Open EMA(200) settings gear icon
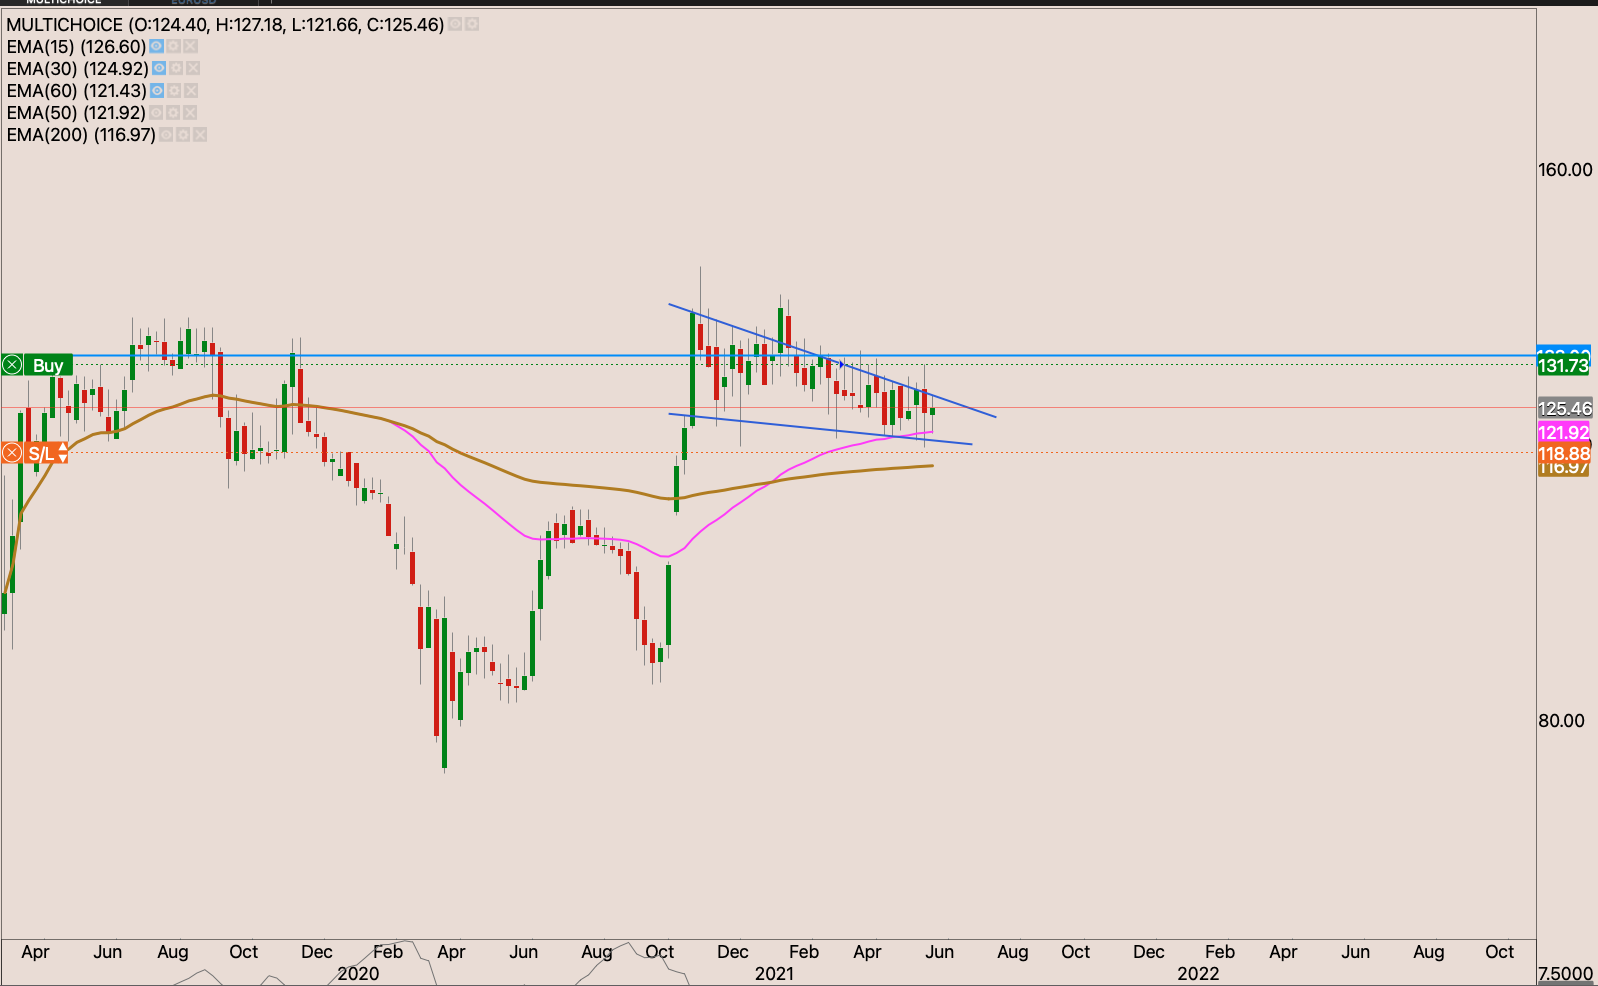 pos(183,135)
